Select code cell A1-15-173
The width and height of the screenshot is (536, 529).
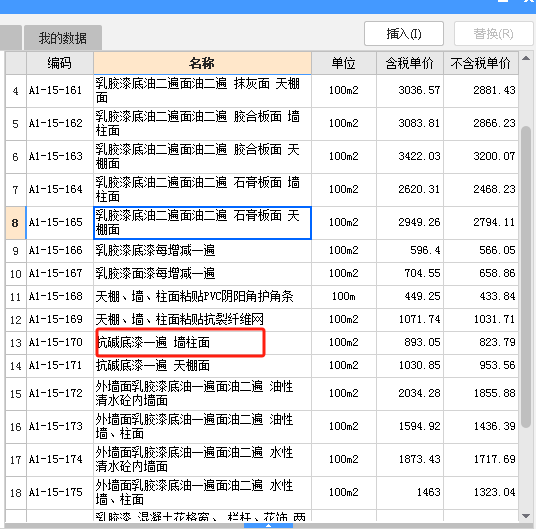[60, 426]
